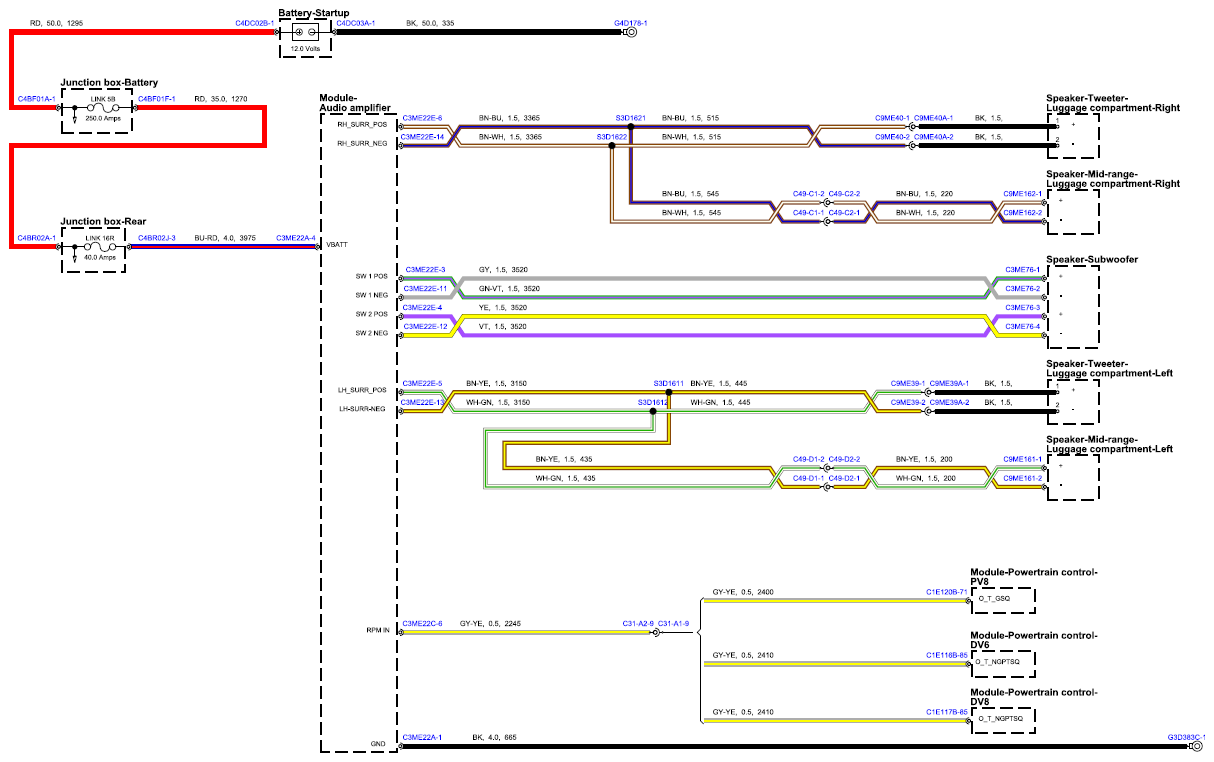Image resolution: width=1214 pixels, height=762 pixels.
Task: Select pin label C3ME22E-12
Action: pos(425,326)
